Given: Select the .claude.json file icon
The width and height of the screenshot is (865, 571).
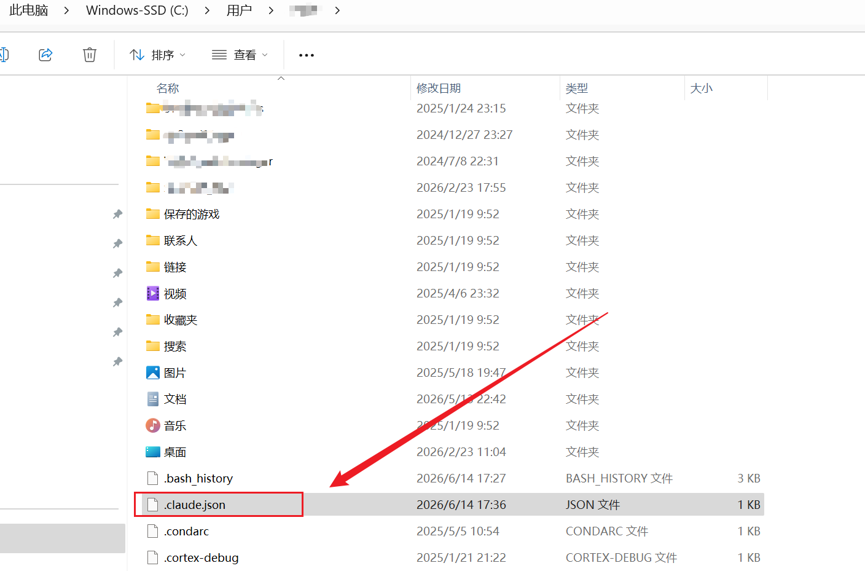Looking at the screenshot, I should click(153, 505).
